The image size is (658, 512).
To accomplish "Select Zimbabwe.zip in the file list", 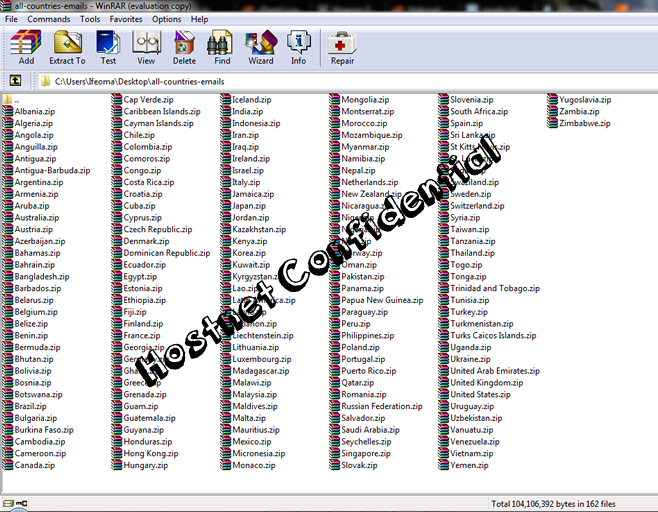I will pos(585,124).
